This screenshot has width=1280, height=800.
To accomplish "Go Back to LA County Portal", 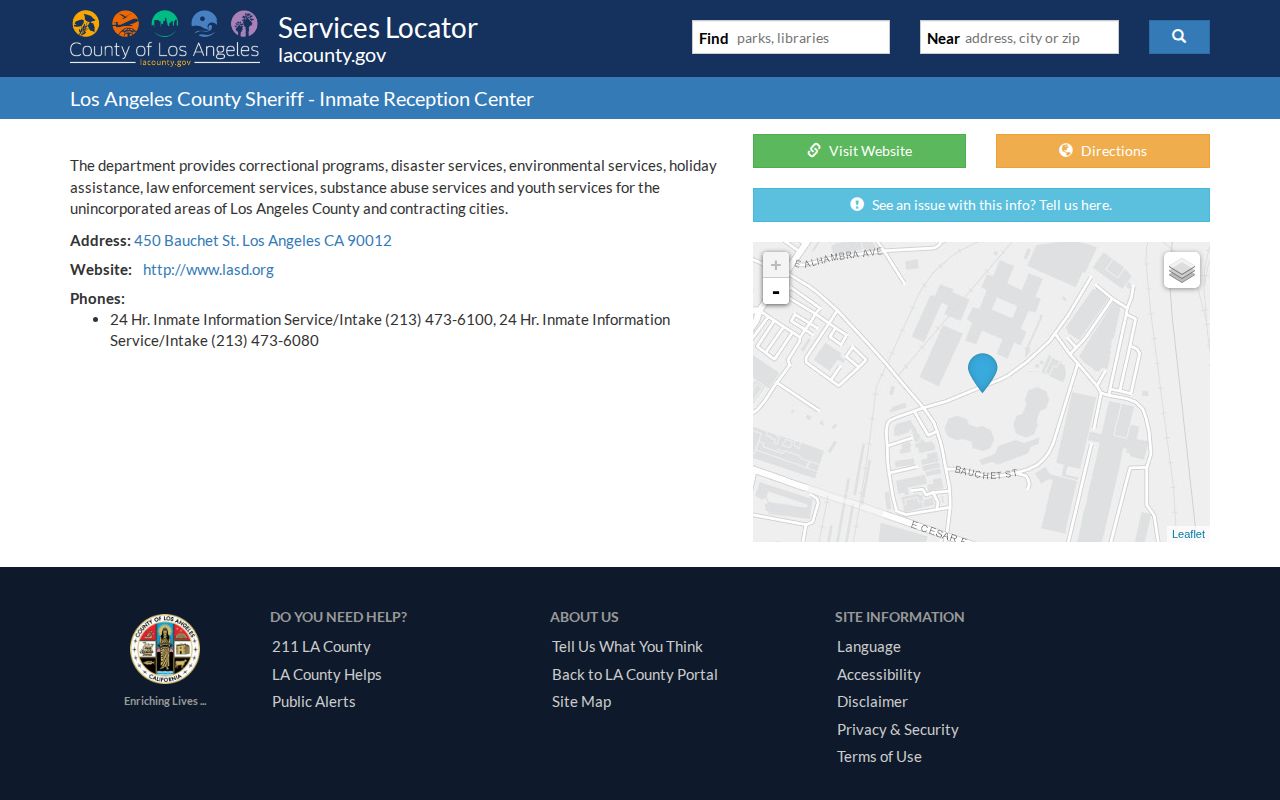I will 635,675.
